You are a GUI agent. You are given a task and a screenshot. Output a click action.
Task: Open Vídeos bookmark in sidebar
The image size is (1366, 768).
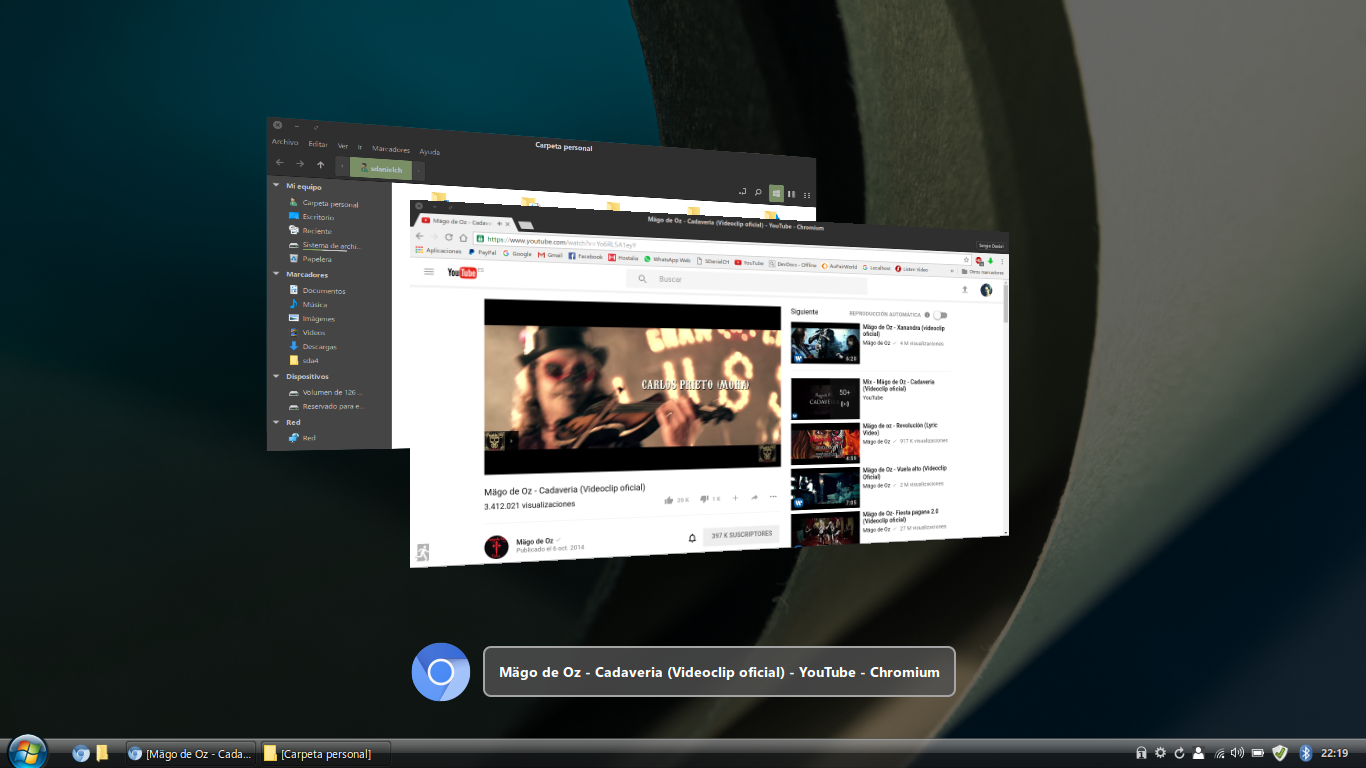(307, 332)
